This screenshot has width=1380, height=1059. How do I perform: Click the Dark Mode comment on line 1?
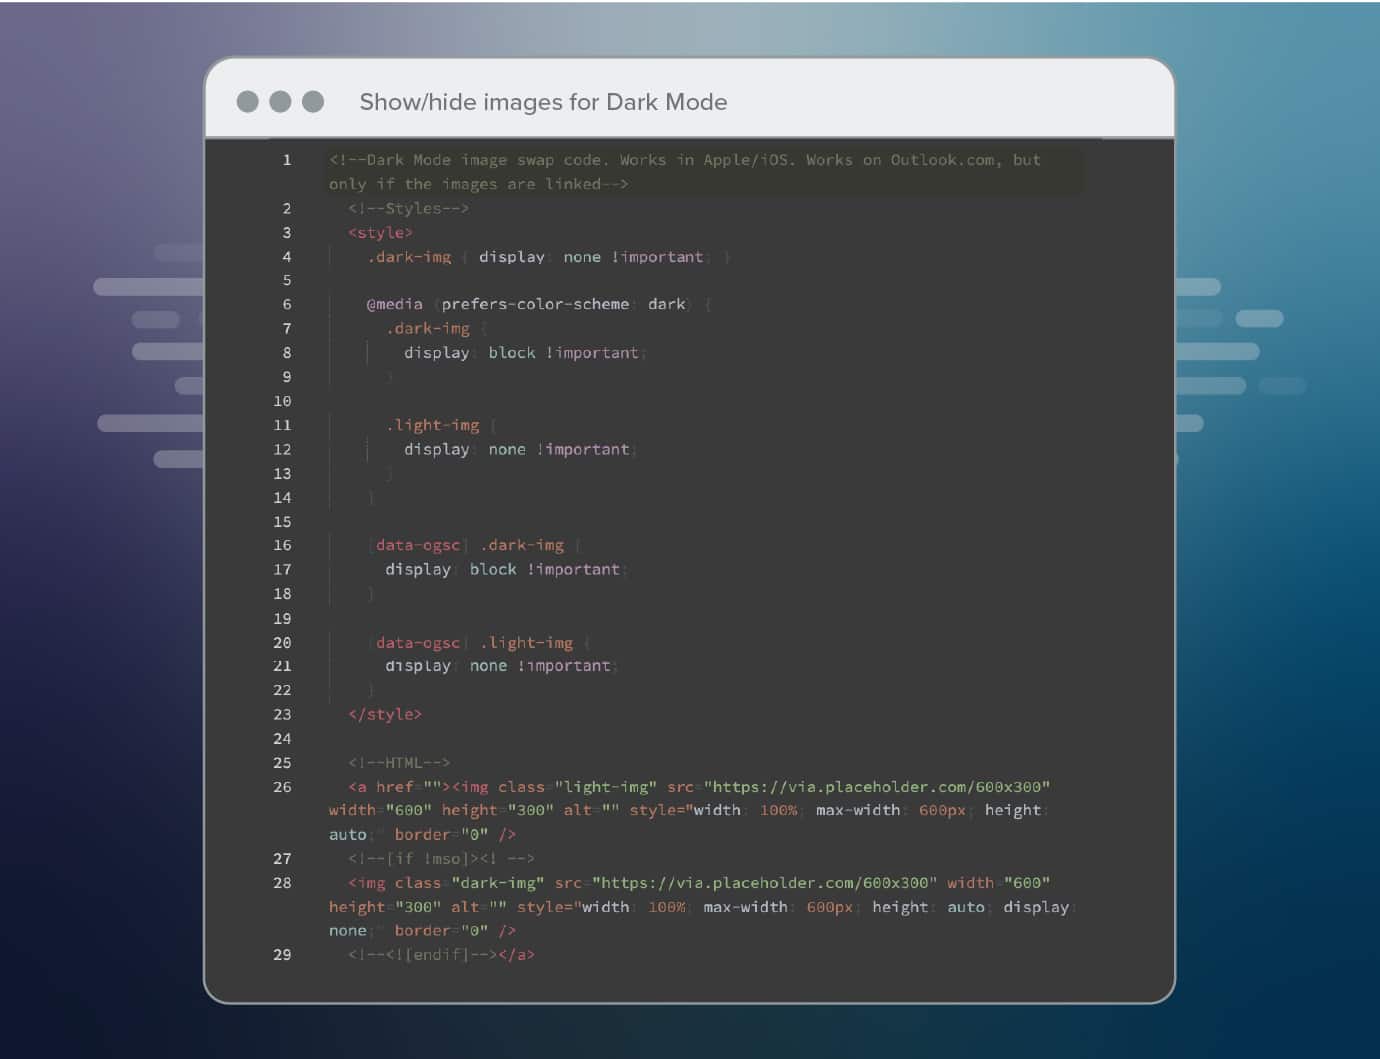685,172
